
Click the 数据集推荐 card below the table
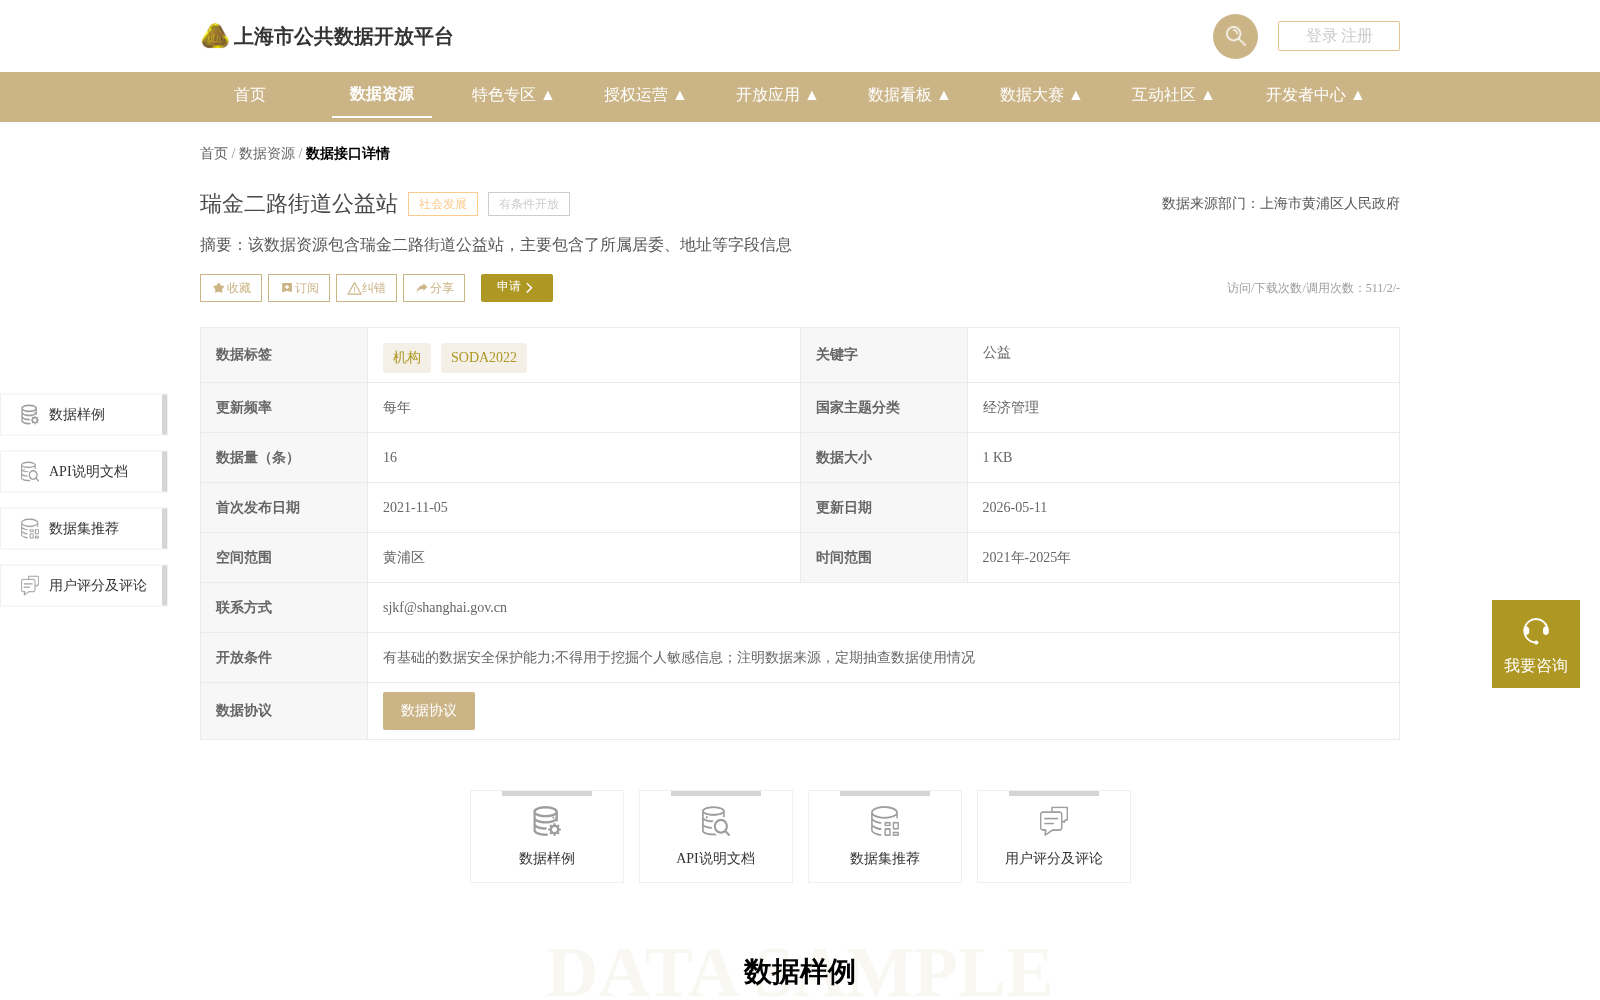(x=885, y=837)
